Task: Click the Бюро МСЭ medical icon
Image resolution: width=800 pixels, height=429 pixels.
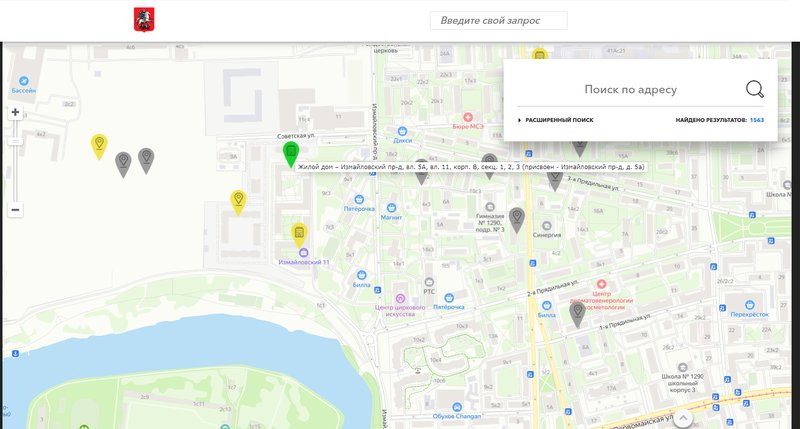Action: point(467,117)
